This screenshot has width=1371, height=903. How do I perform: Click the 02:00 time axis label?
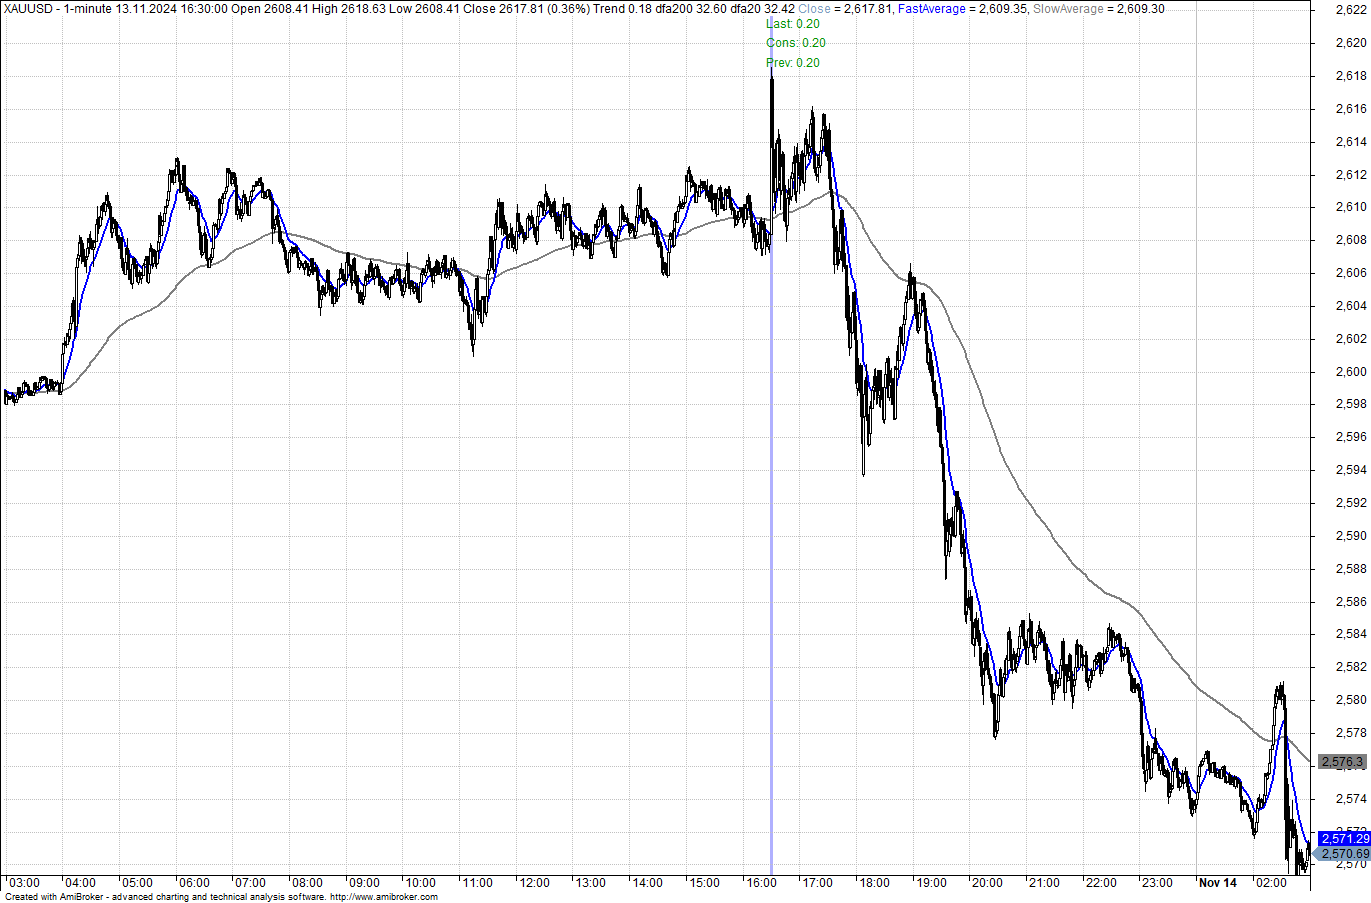pyautogui.click(x=1270, y=883)
